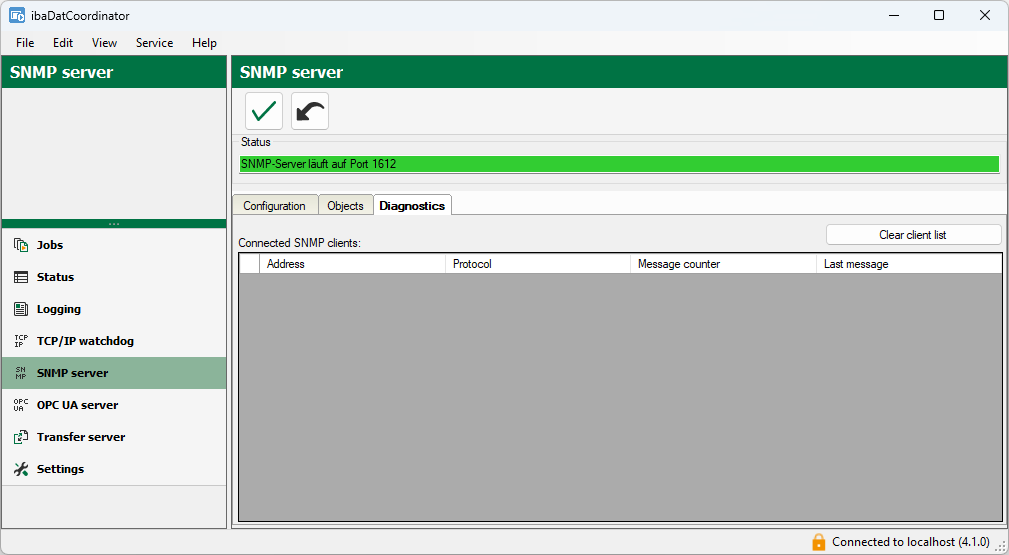The width and height of the screenshot is (1009, 555).
Task: Open the Transfer server label
Action: [81, 437]
